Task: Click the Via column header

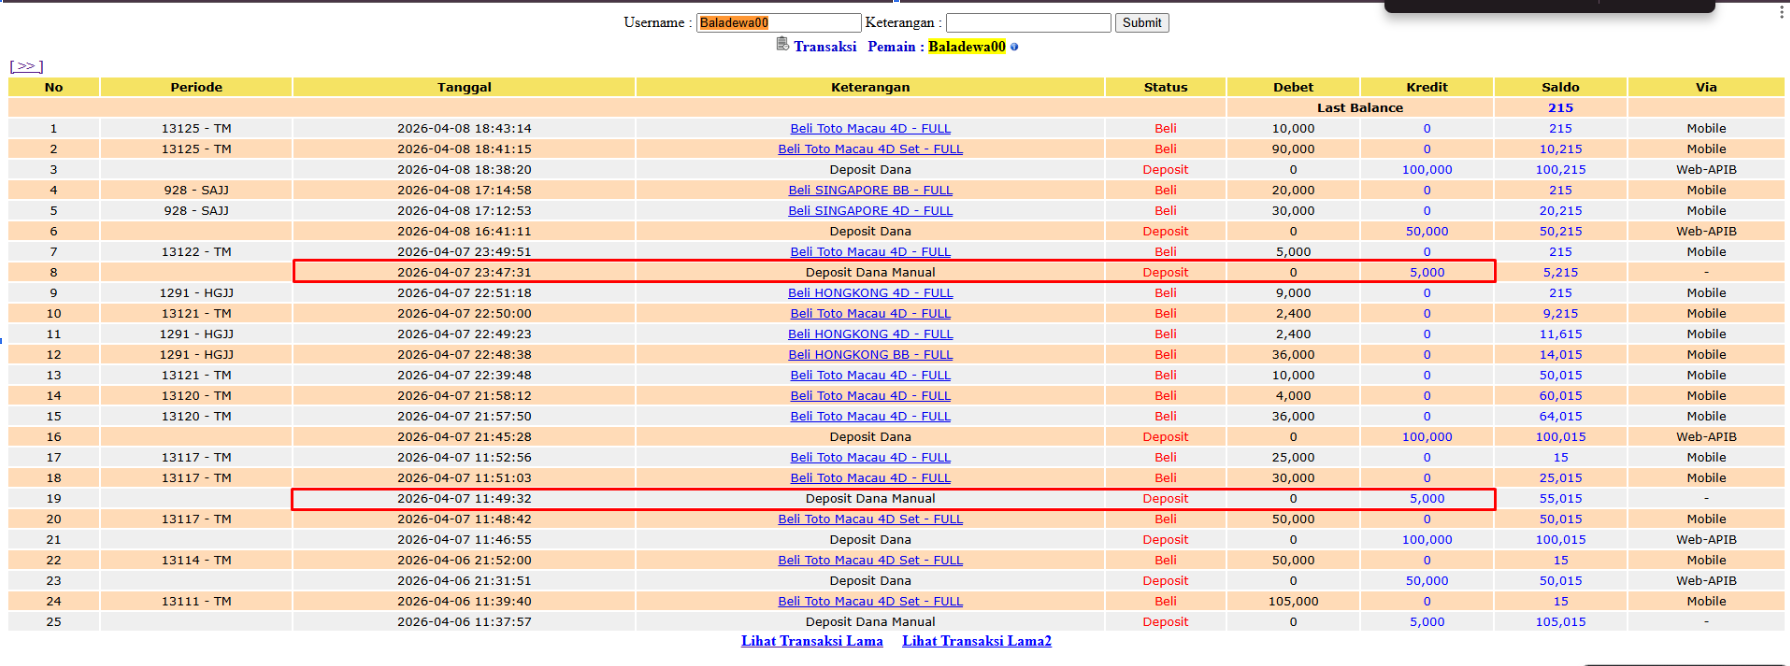Action: pyautogui.click(x=1706, y=87)
